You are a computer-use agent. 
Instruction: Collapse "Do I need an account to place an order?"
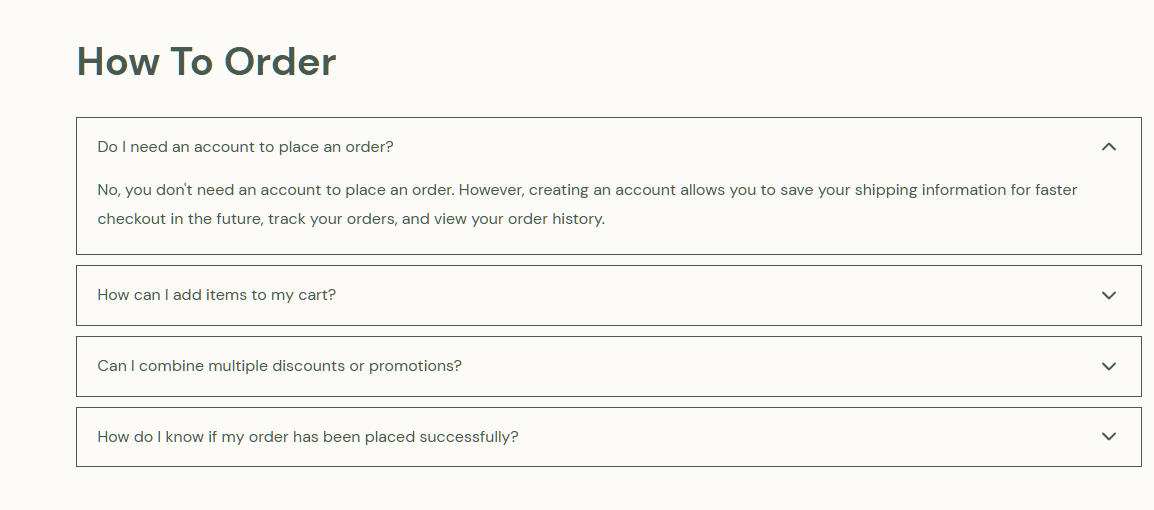pos(245,147)
